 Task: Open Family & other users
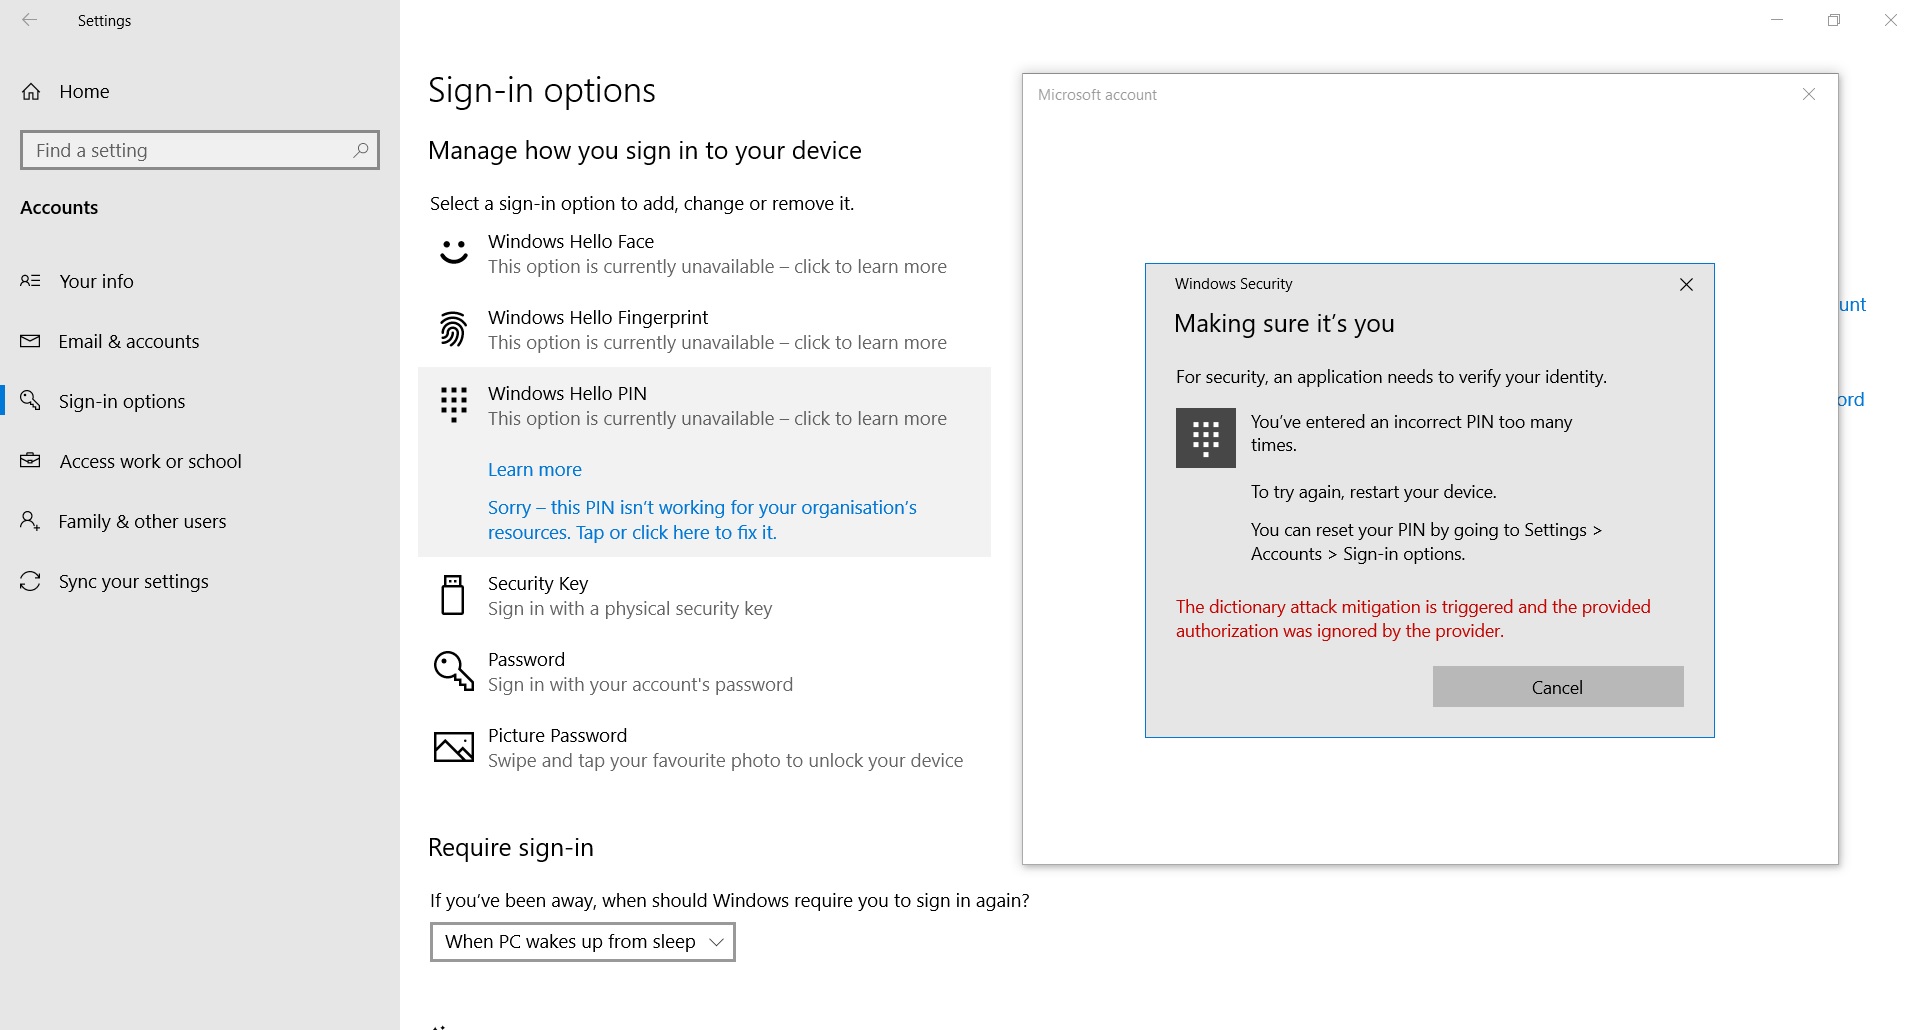tap(200, 521)
